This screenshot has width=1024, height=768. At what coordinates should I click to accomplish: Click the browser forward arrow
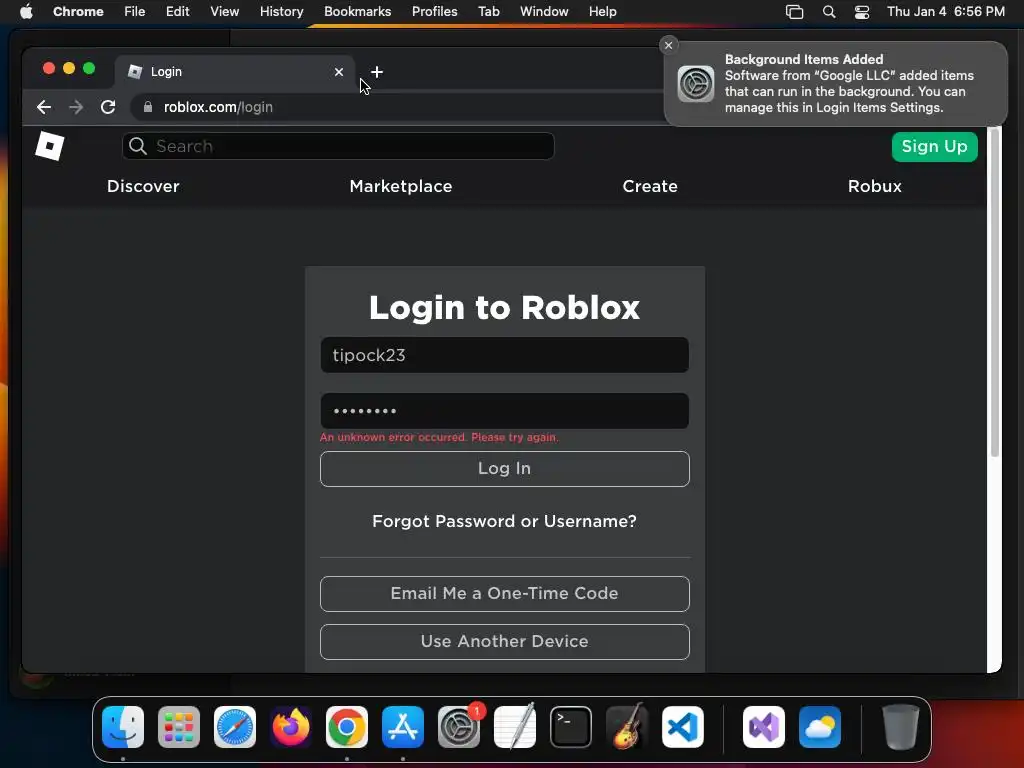pos(76,107)
